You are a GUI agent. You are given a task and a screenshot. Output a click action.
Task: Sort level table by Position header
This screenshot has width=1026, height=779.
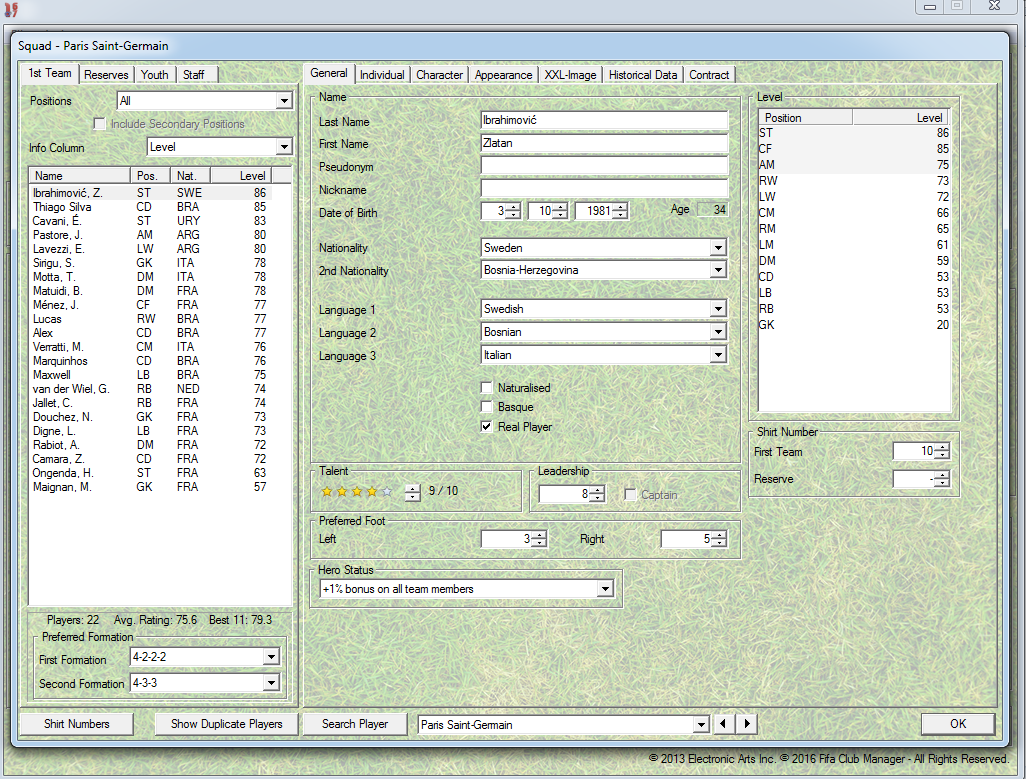[805, 118]
